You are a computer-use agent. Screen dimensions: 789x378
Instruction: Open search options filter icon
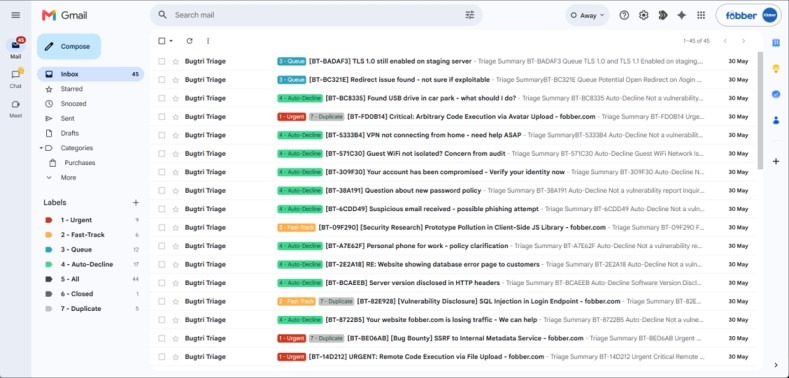[x=469, y=15]
